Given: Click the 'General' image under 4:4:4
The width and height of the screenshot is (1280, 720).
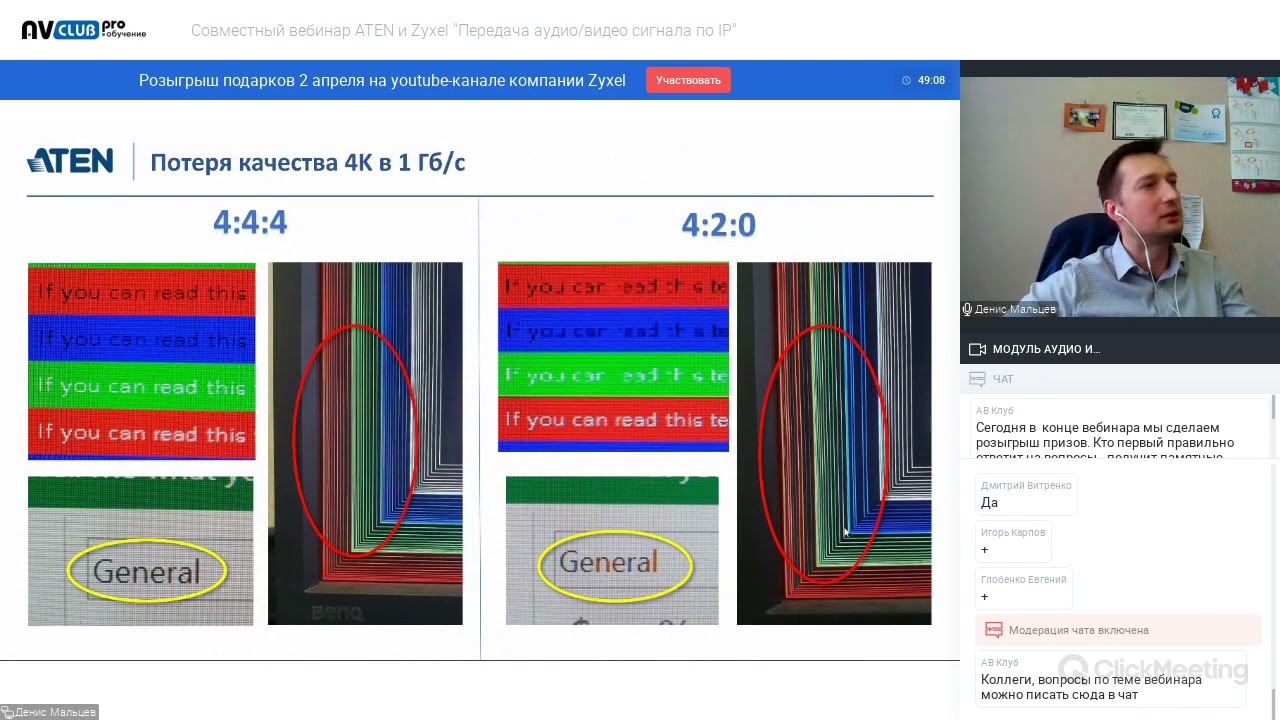Looking at the screenshot, I should (x=141, y=551).
